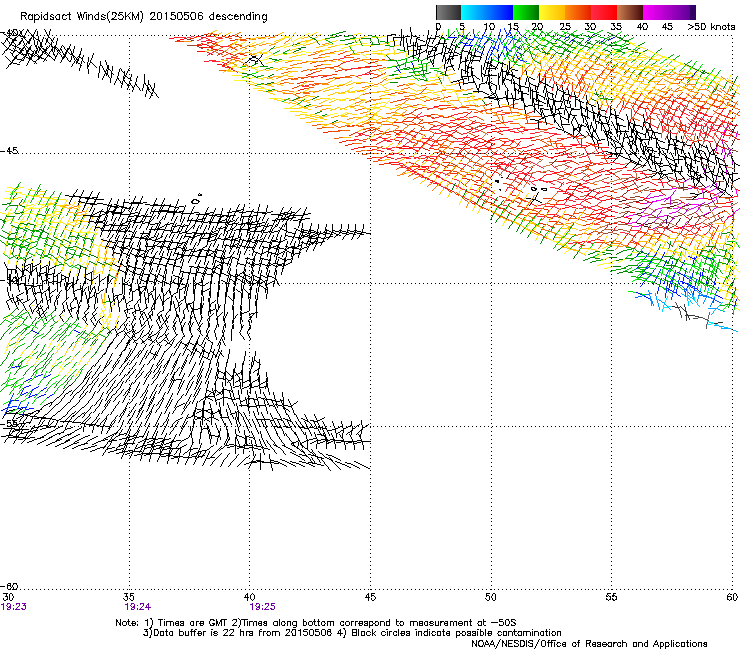Viewport: 740px width, 650px height.
Task: Click the 'Data buffer is 22 hrs' note line
Action: coord(352,633)
